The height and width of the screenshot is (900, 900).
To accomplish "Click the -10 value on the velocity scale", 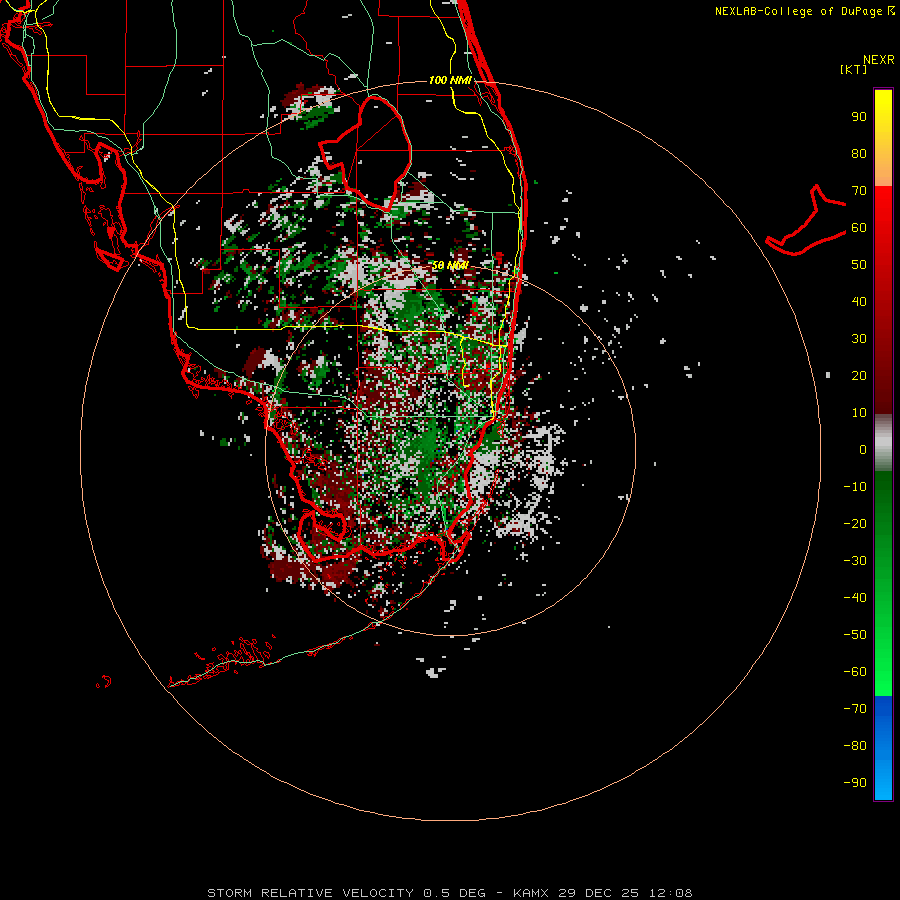I will (x=855, y=487).
